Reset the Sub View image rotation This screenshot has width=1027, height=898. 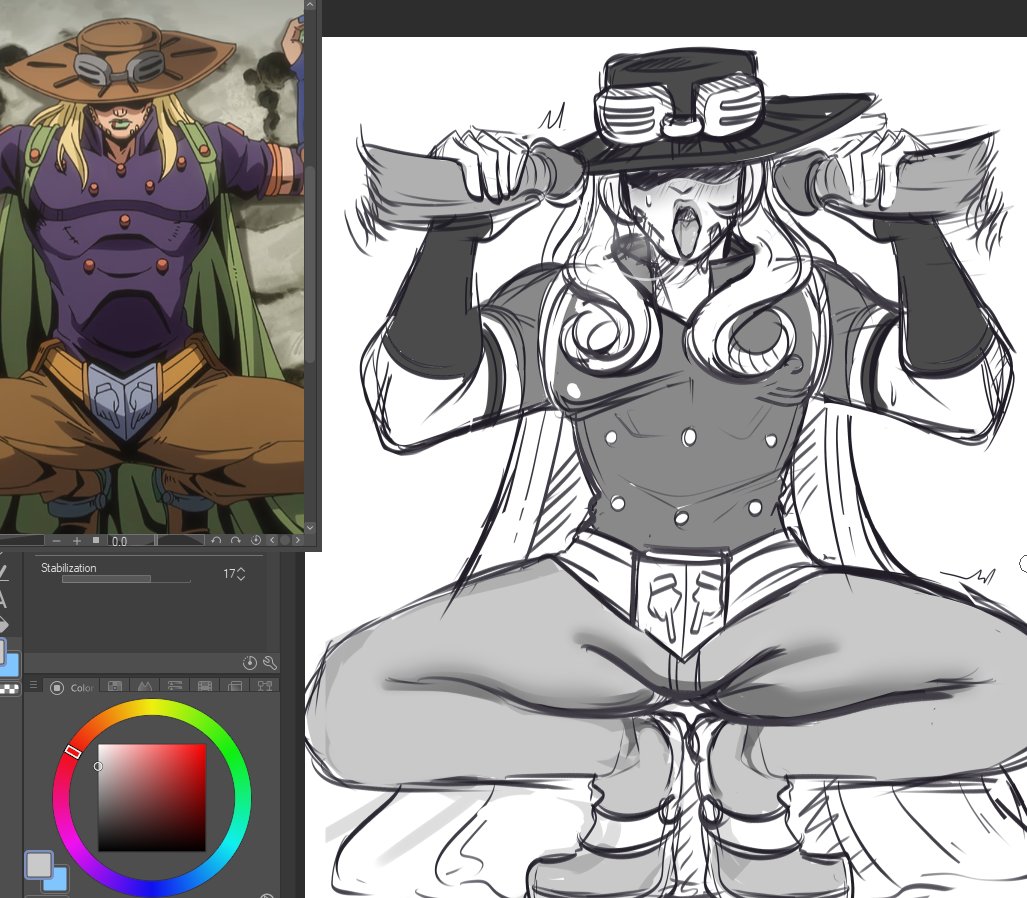(x=256, y=540)
